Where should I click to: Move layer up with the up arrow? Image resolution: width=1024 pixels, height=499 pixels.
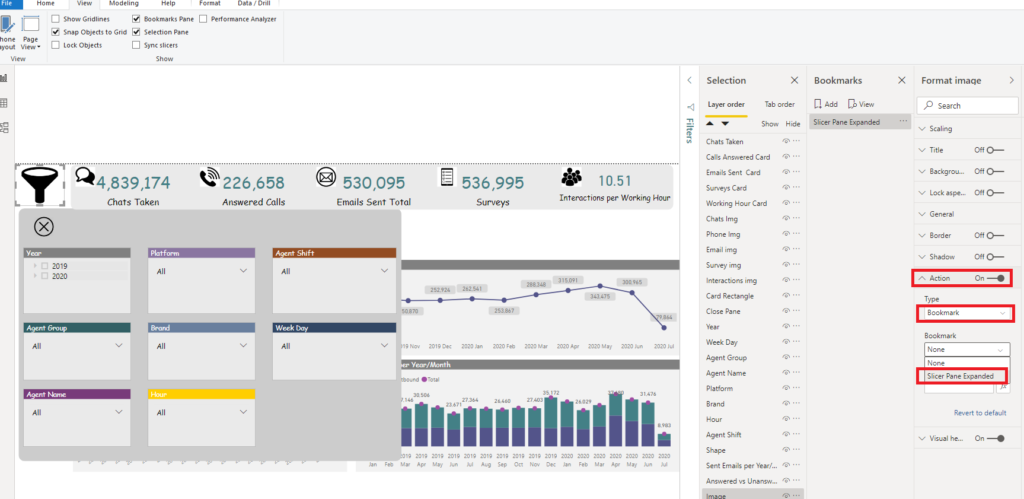710,123
